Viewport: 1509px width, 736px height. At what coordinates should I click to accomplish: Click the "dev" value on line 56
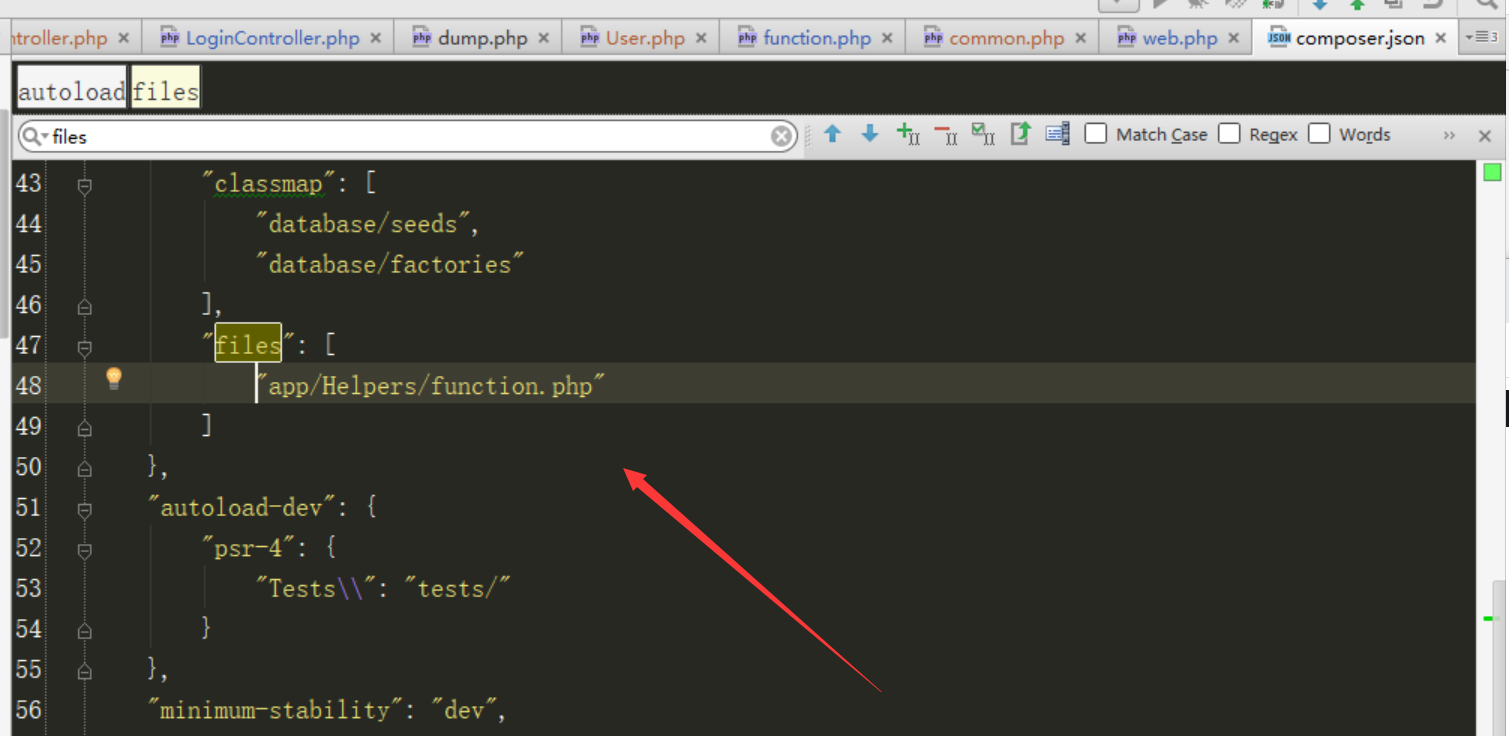(x=464, y=710)
